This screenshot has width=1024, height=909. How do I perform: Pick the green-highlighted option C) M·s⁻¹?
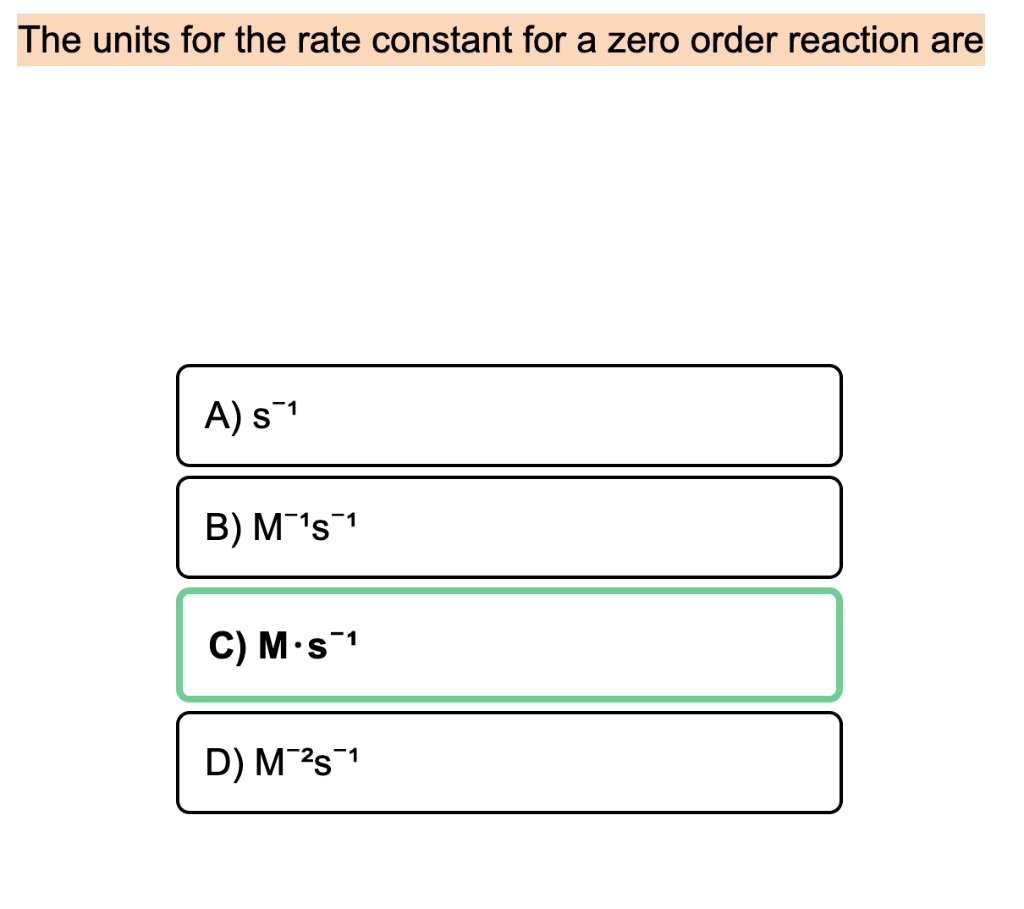pyautogui.click(x=509, y=645)
